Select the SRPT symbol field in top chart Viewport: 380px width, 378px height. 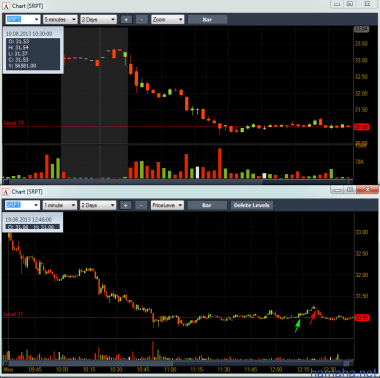tap(23, 20)
